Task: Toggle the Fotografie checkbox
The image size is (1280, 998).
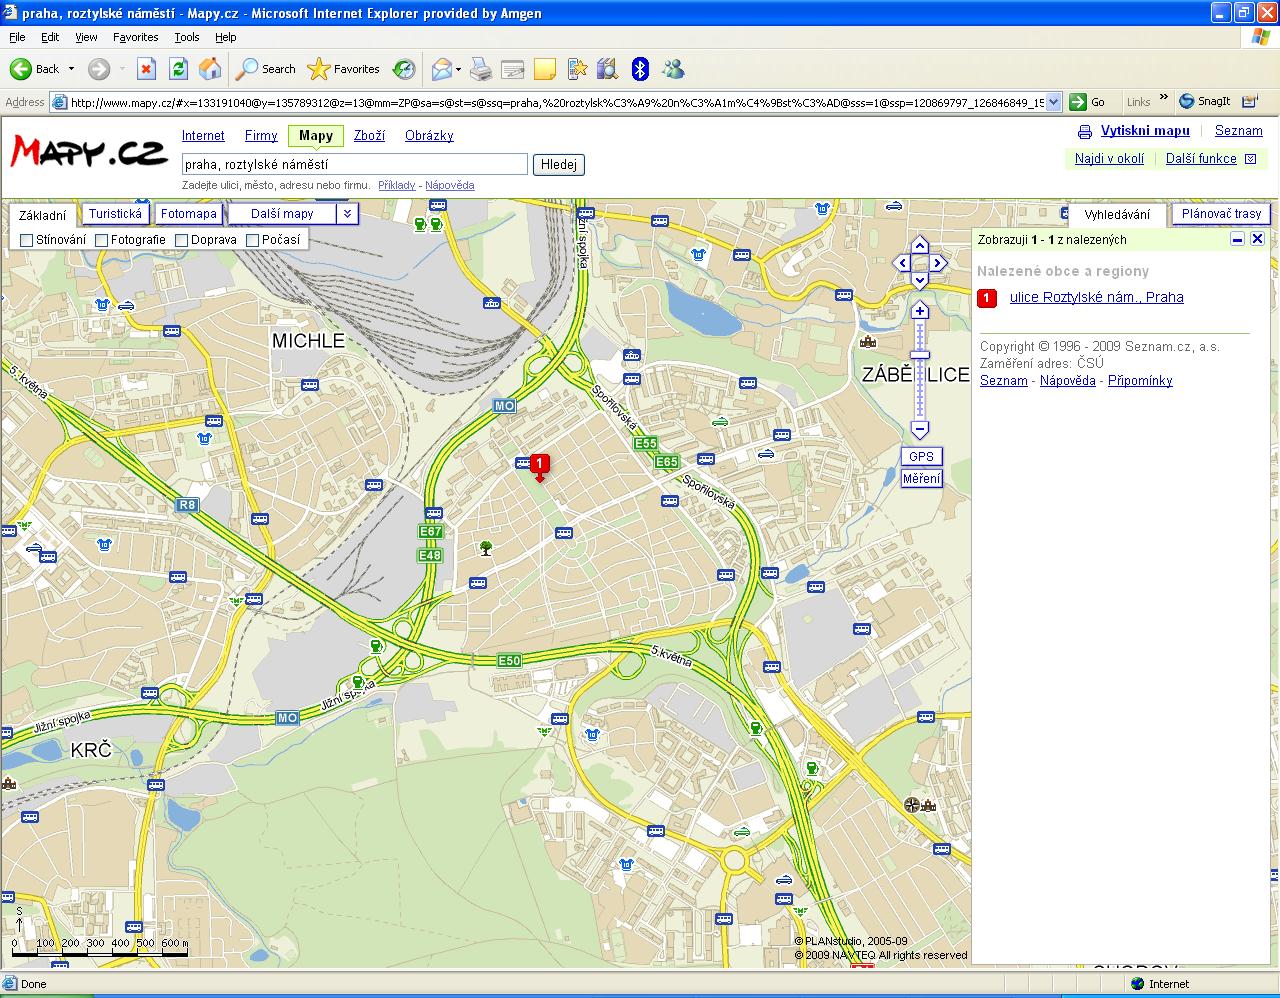Action: [102, 240]
